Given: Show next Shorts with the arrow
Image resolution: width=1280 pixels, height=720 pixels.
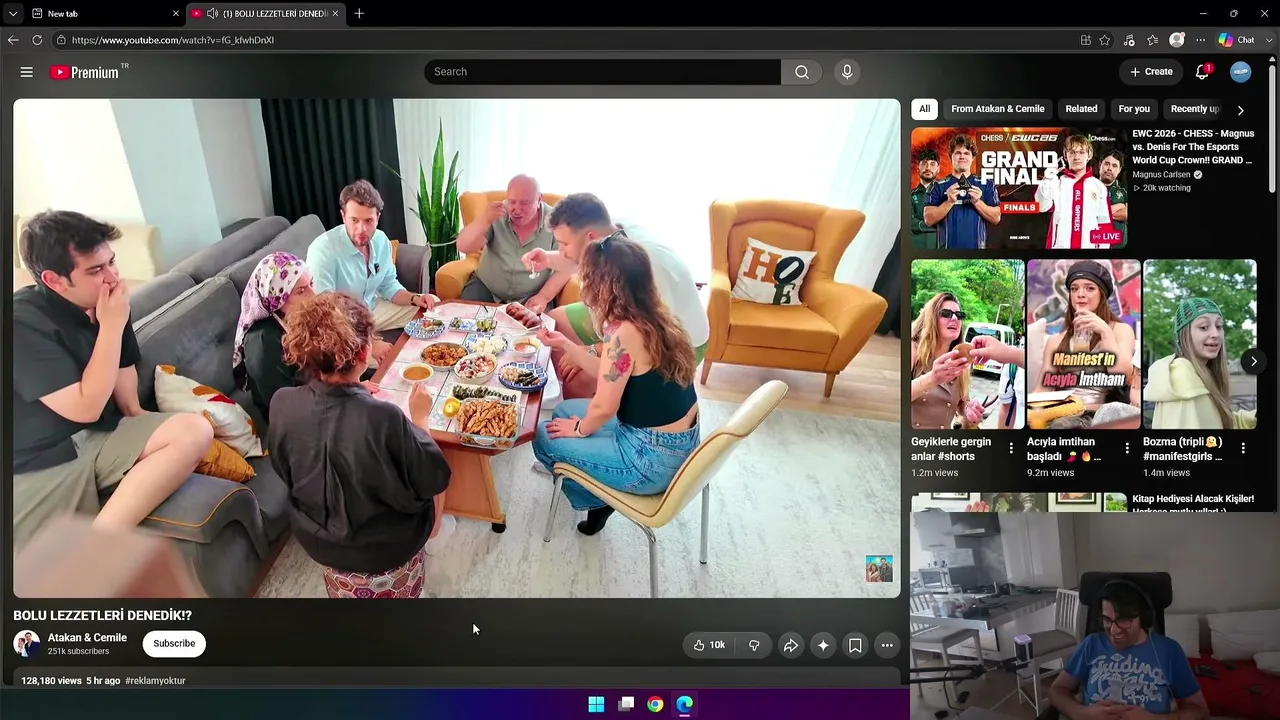Looking at the screenshot, I should point(1253,362).
